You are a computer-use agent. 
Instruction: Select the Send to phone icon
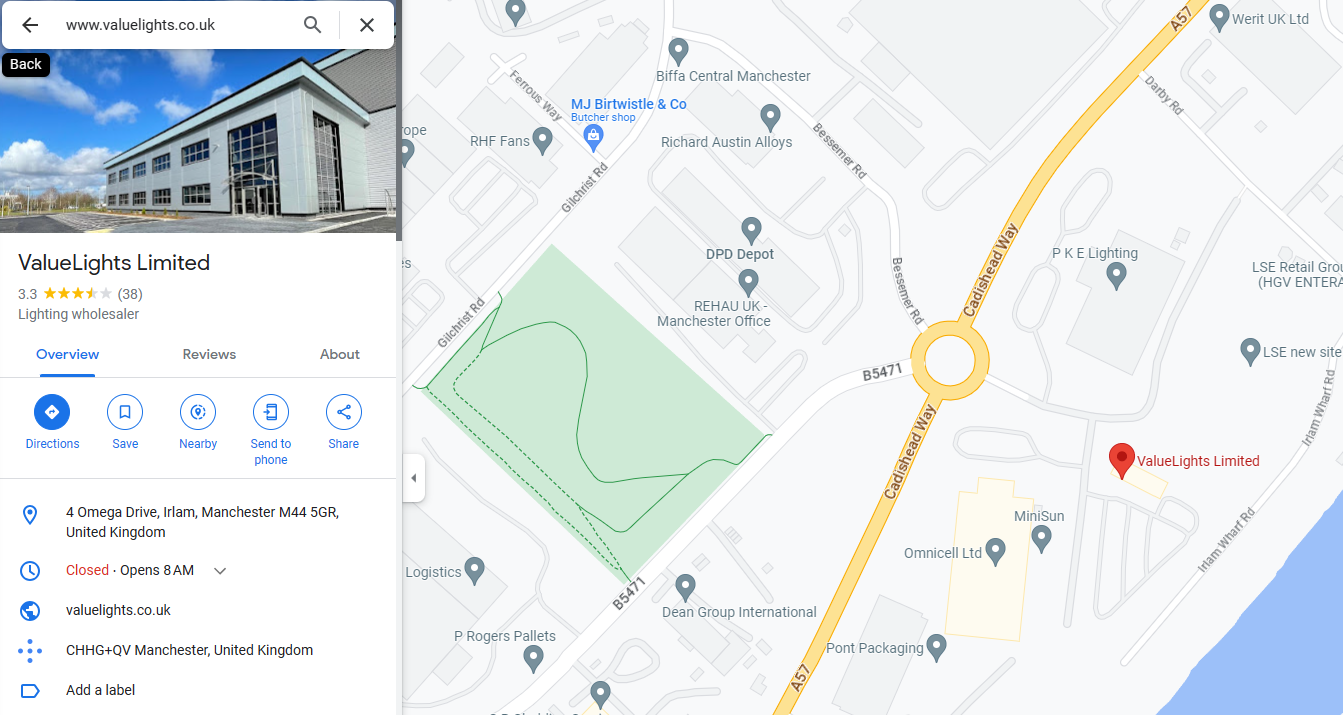click(271, 412)
